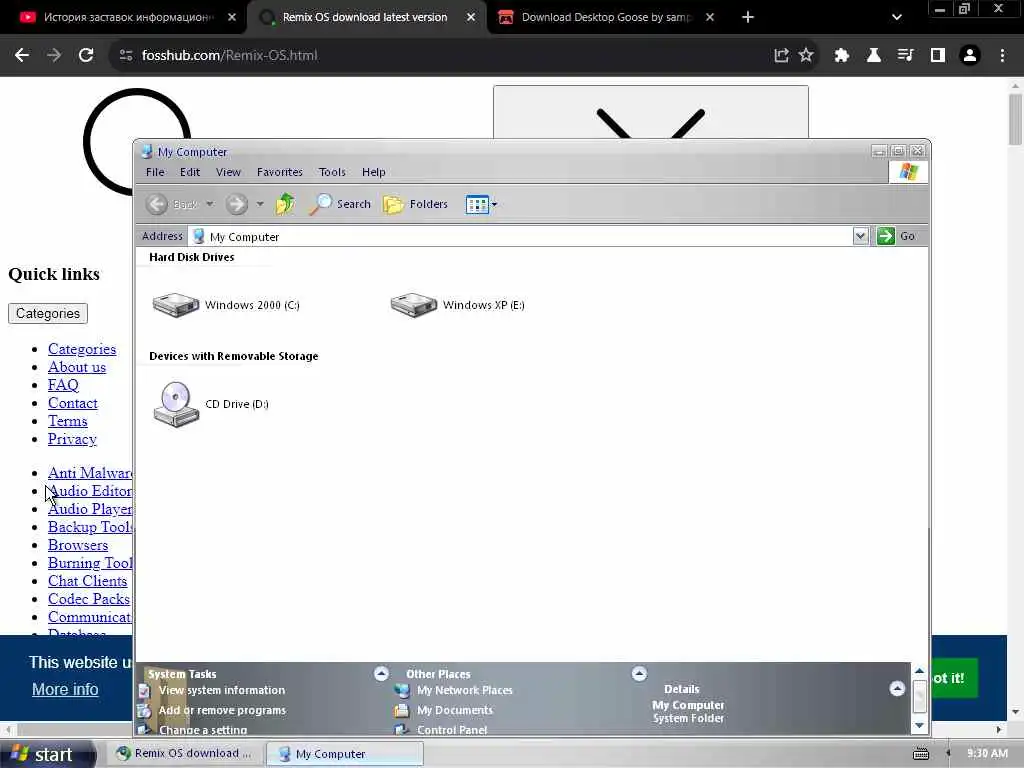Open the Help menu
The width and height of the screenshot is (1024, 768).
point(374,172)
